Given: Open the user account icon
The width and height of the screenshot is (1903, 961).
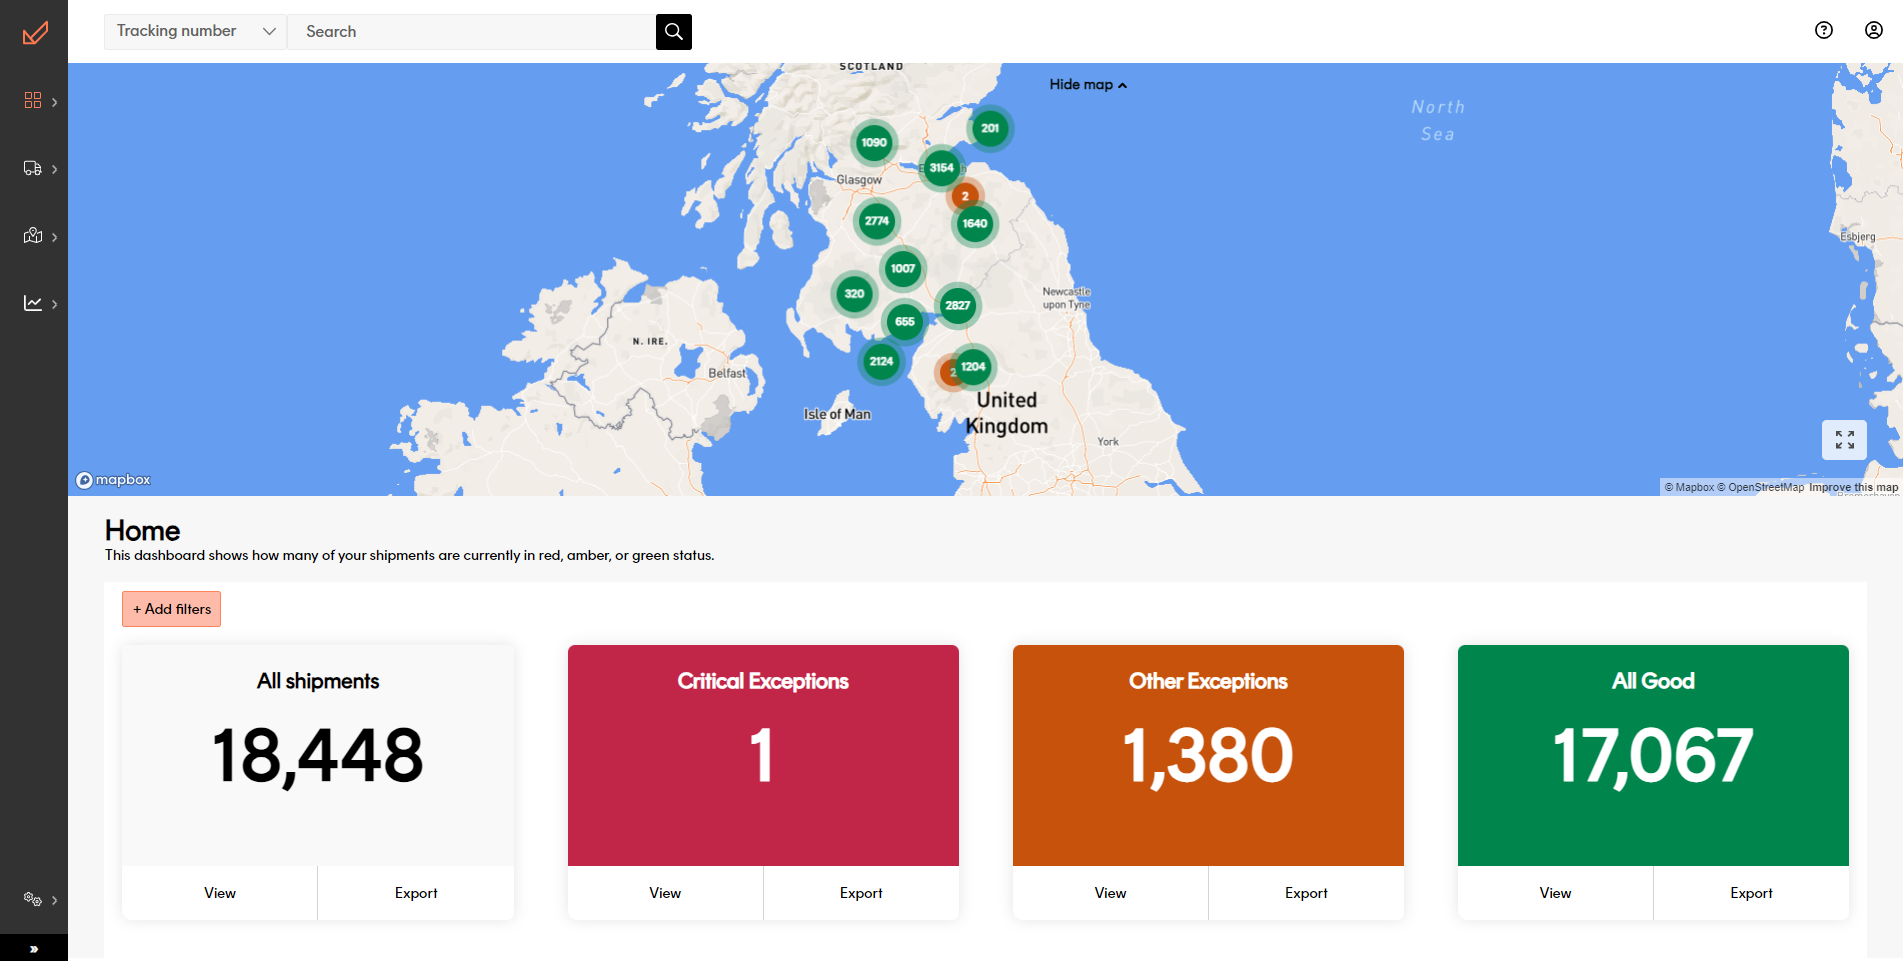Looking at the screenshot, I should click(x=1873, y=30).
